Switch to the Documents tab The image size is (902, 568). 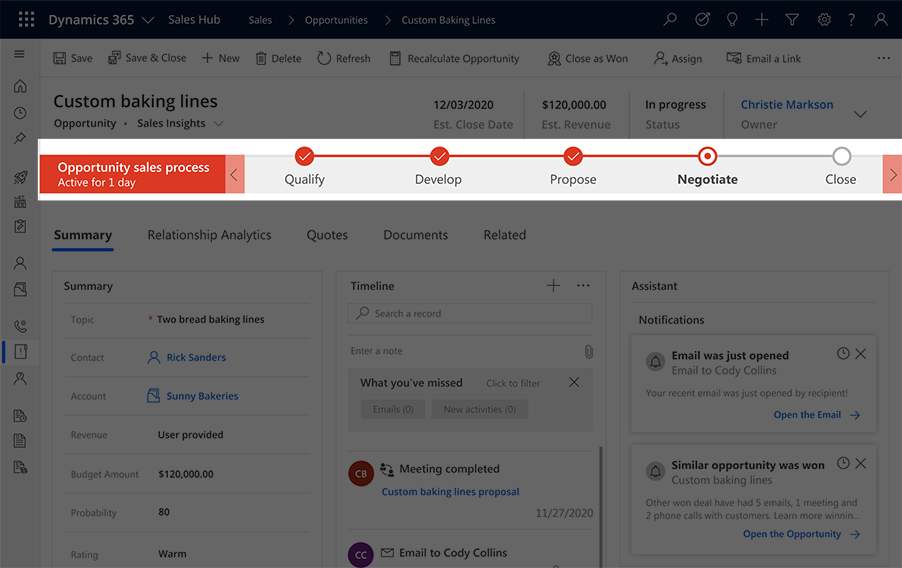(415, 235)
